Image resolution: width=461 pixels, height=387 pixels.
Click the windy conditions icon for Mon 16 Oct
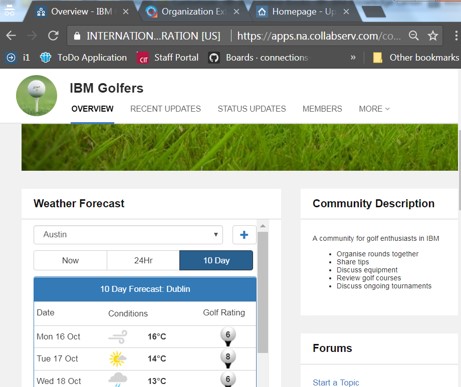pos(118,337)
